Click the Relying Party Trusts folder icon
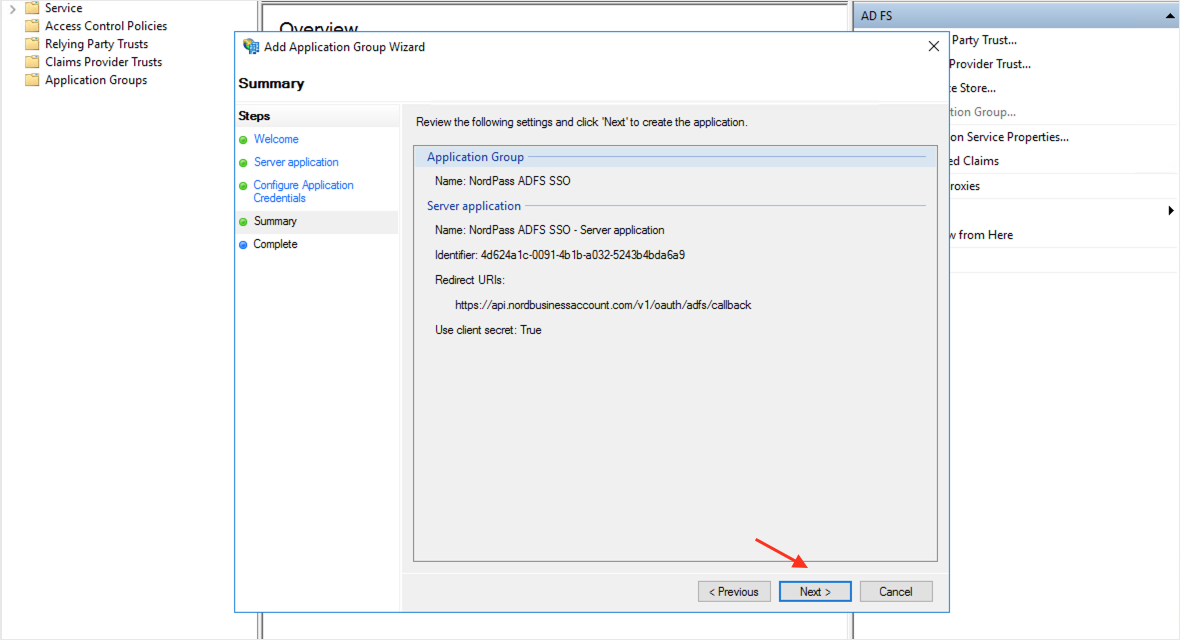Viewport: 1180px width, 640px height. [32, 44]
